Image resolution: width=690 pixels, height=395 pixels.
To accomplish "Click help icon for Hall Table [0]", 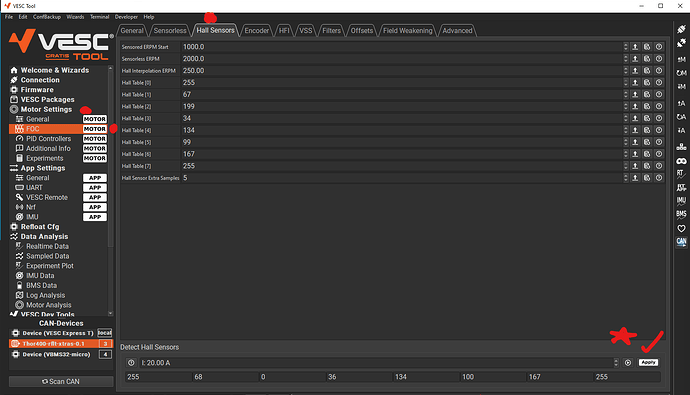I will pyautogui.click(x=659, y=82).
